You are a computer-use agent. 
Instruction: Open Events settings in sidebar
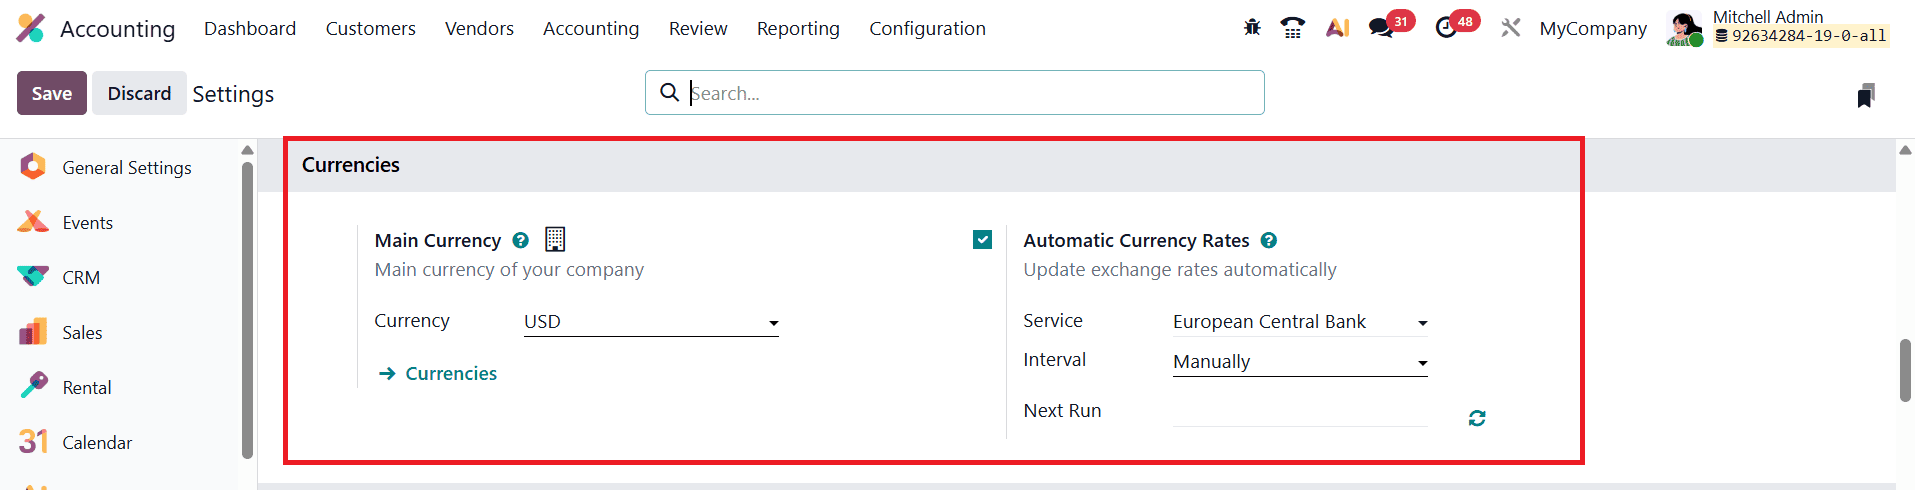(87, 223)
